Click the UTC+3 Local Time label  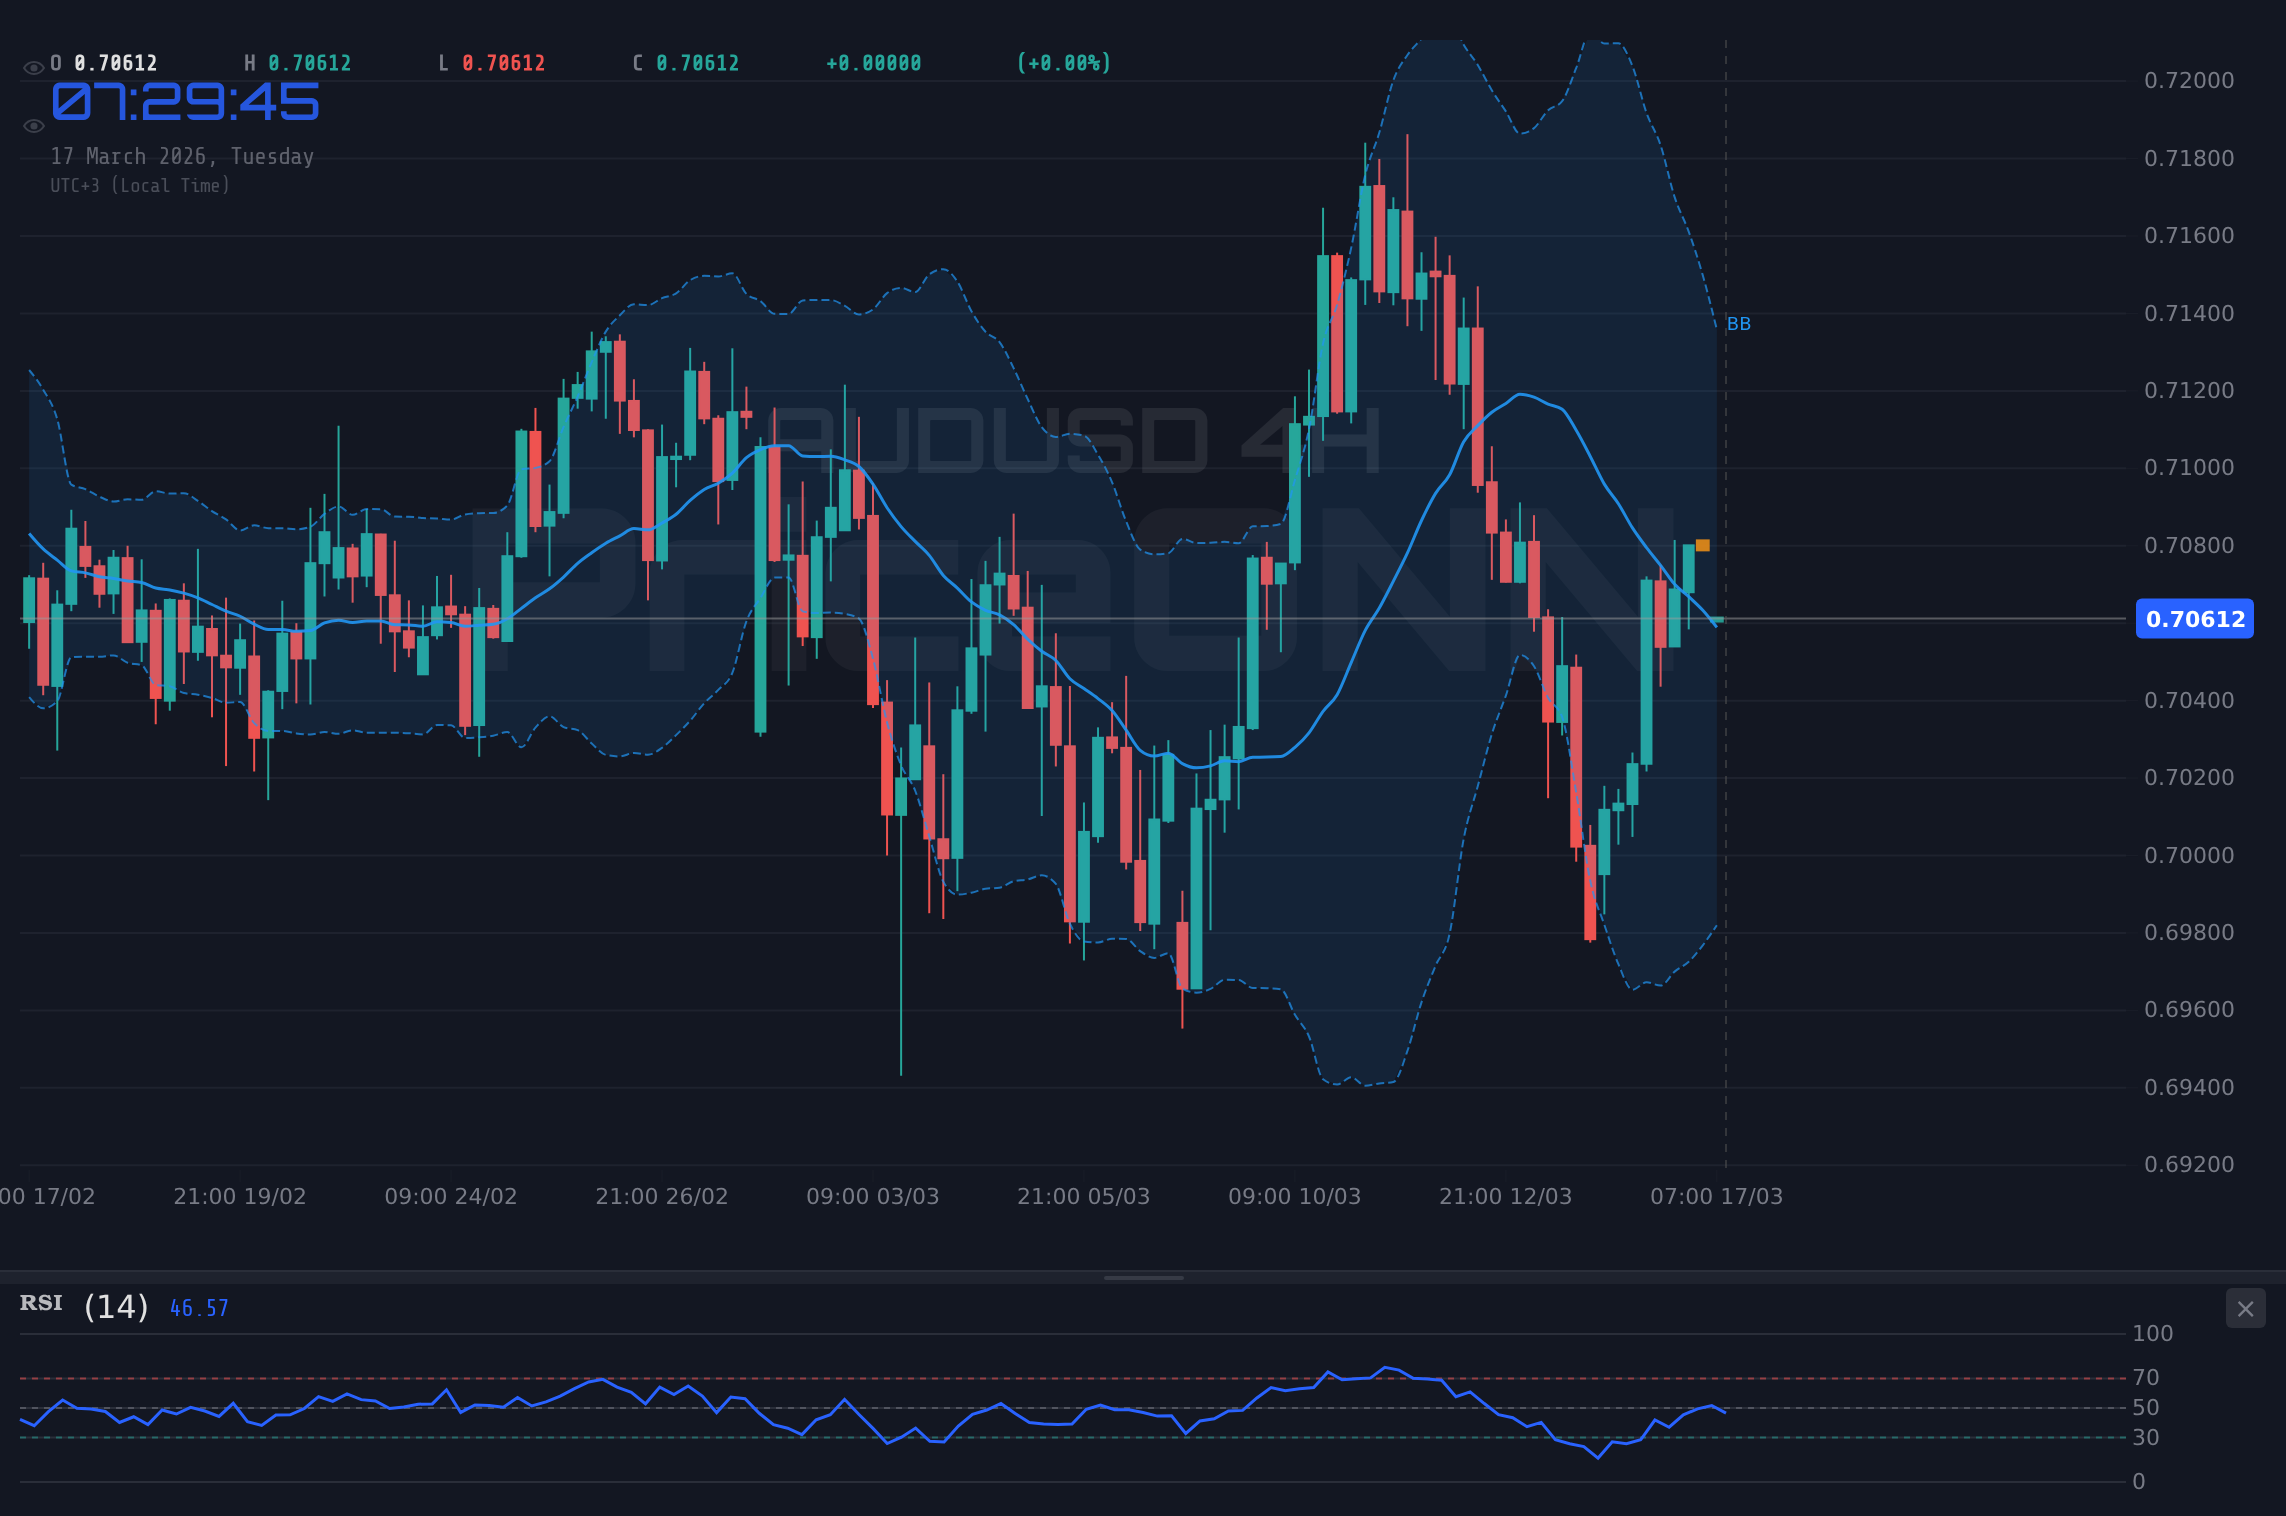click(x=140, y=185)
